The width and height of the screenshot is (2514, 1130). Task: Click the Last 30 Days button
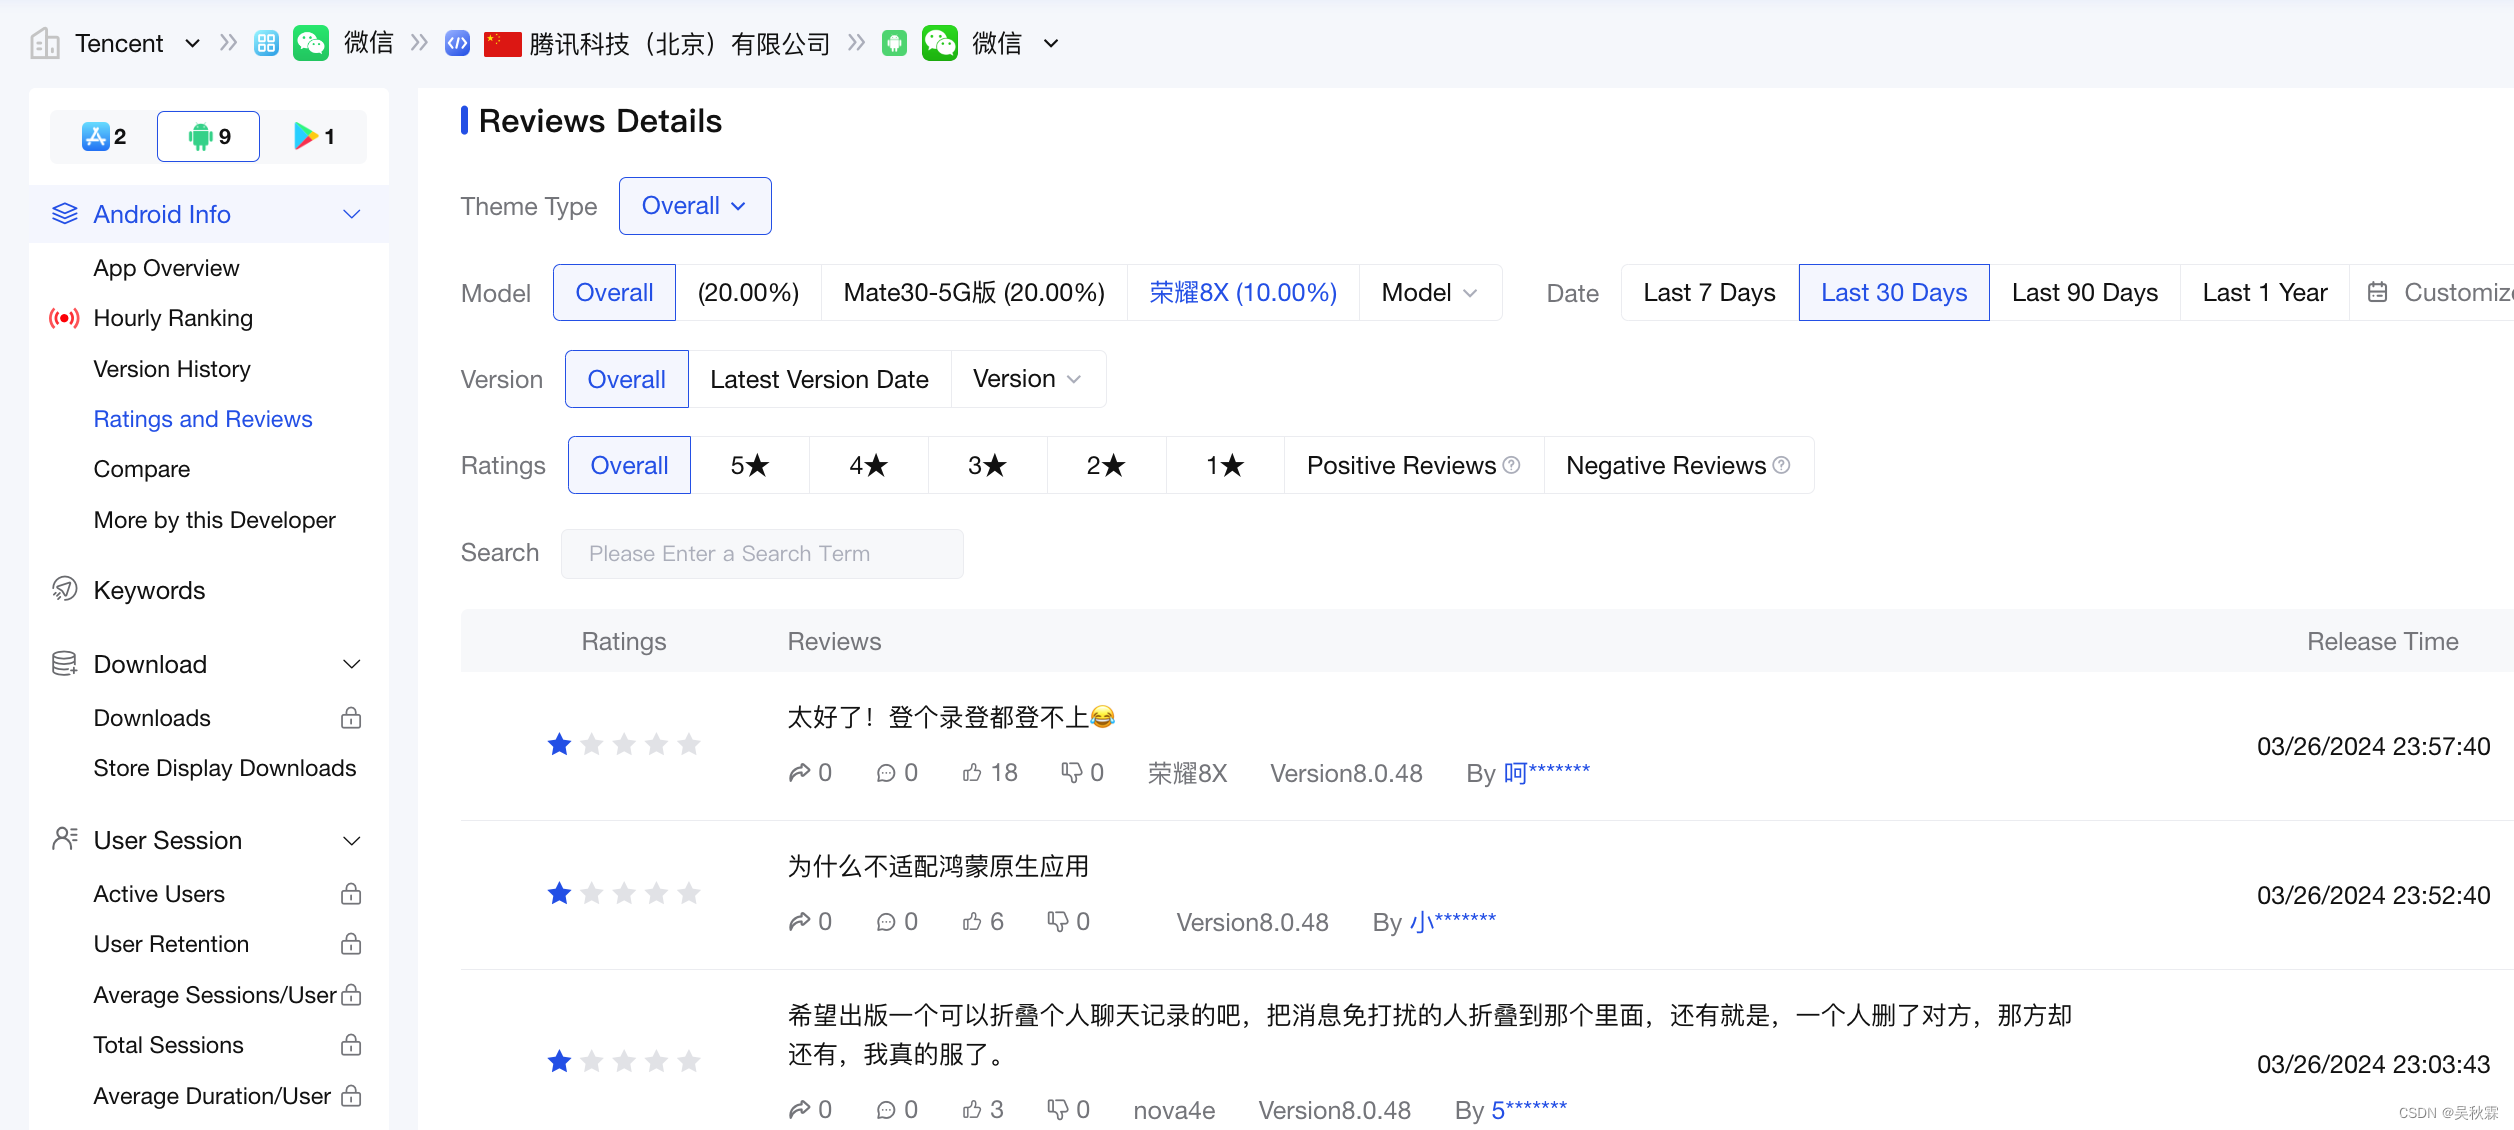[1894, 292]
